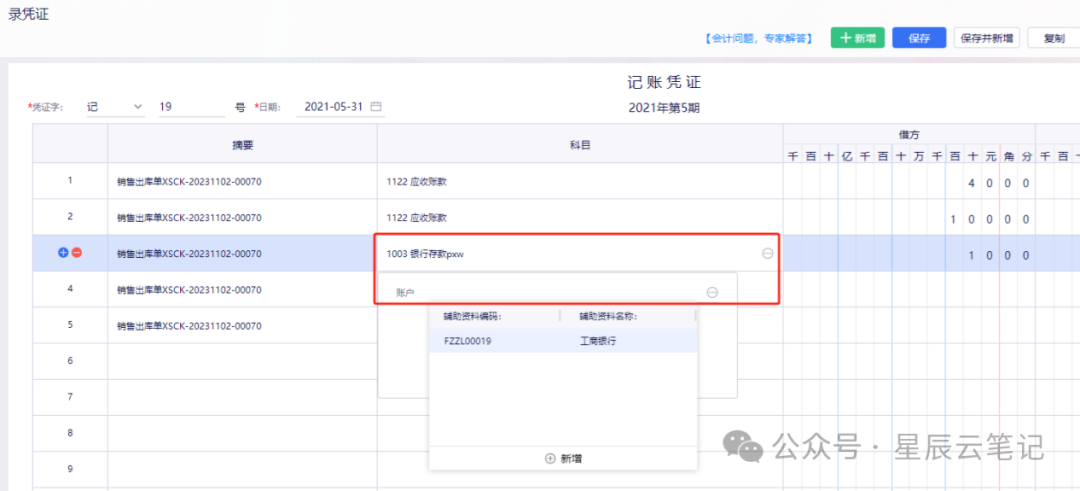Click the 保存并新增 button
The height and width of the screenshot is (491, 1080).
coord(987,39)
